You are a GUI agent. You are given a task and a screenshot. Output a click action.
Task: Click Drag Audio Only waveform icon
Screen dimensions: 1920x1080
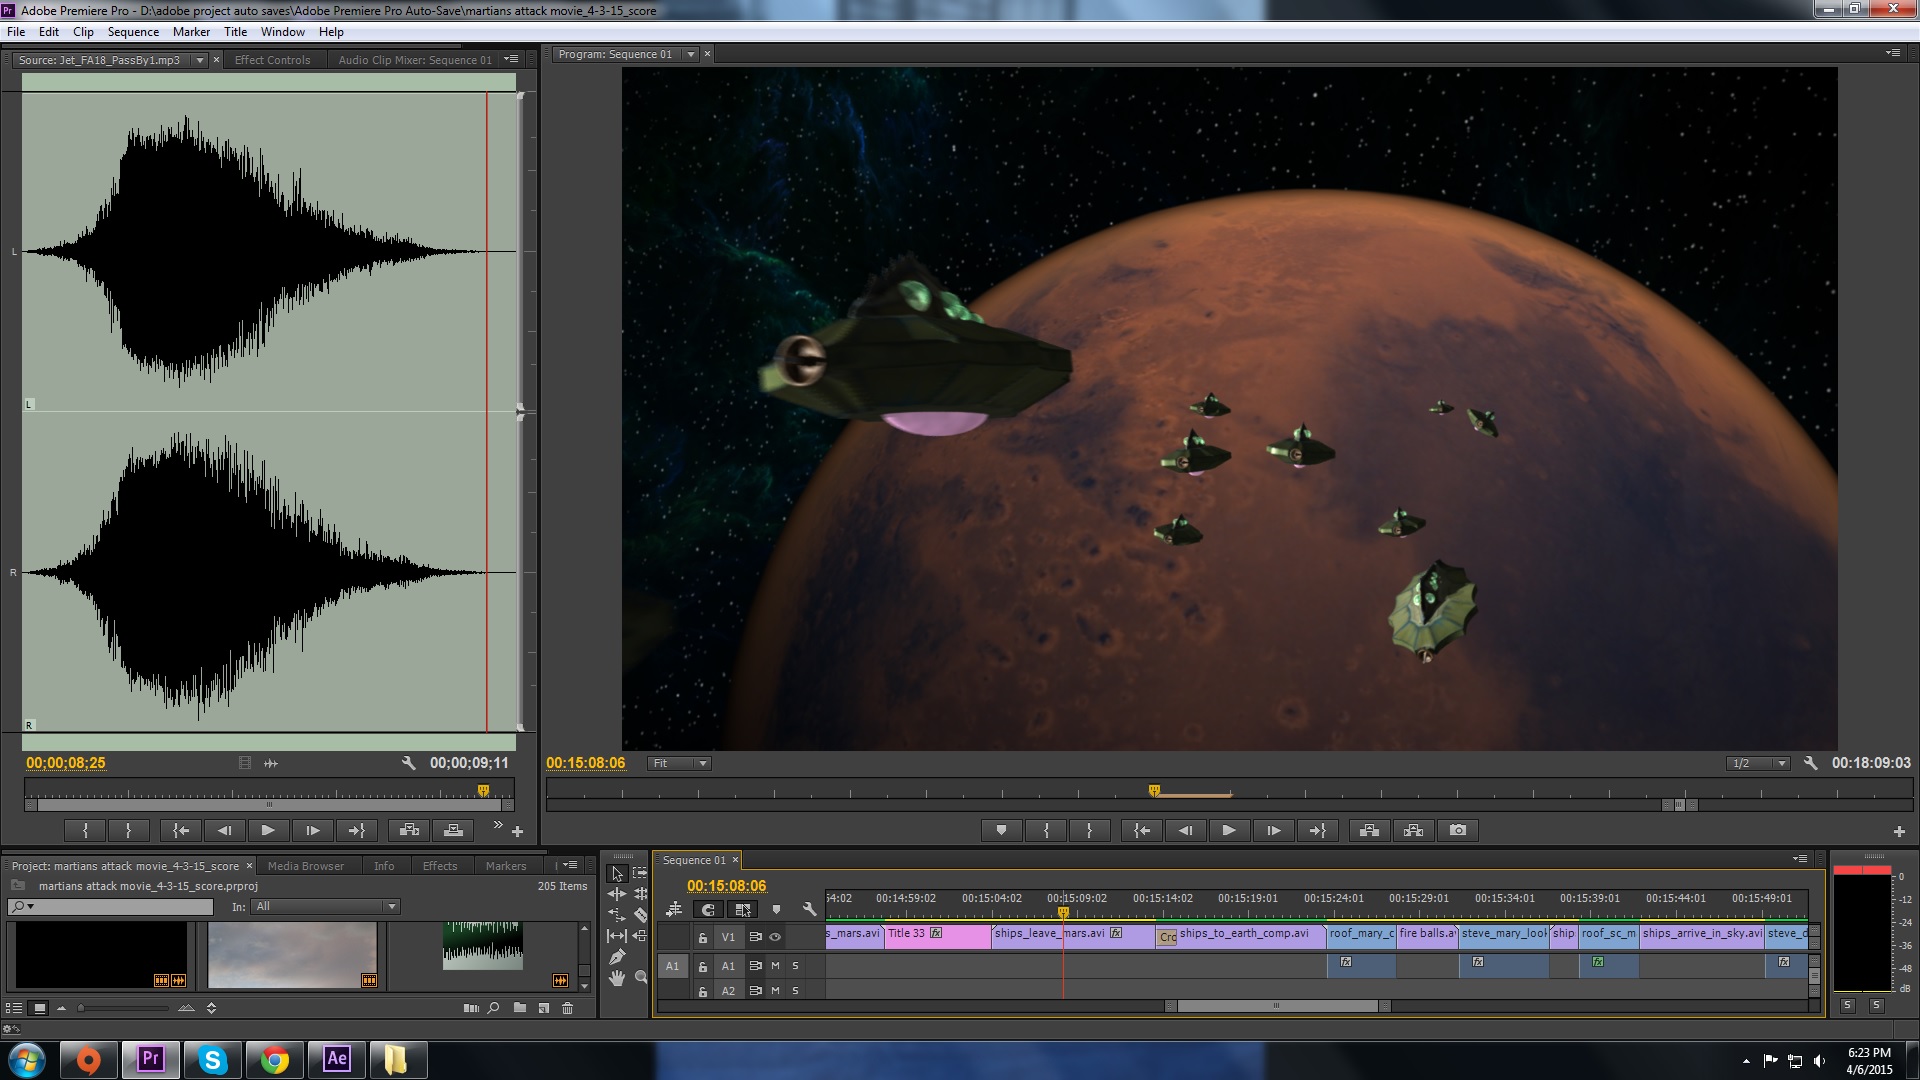tap(271, 763)
